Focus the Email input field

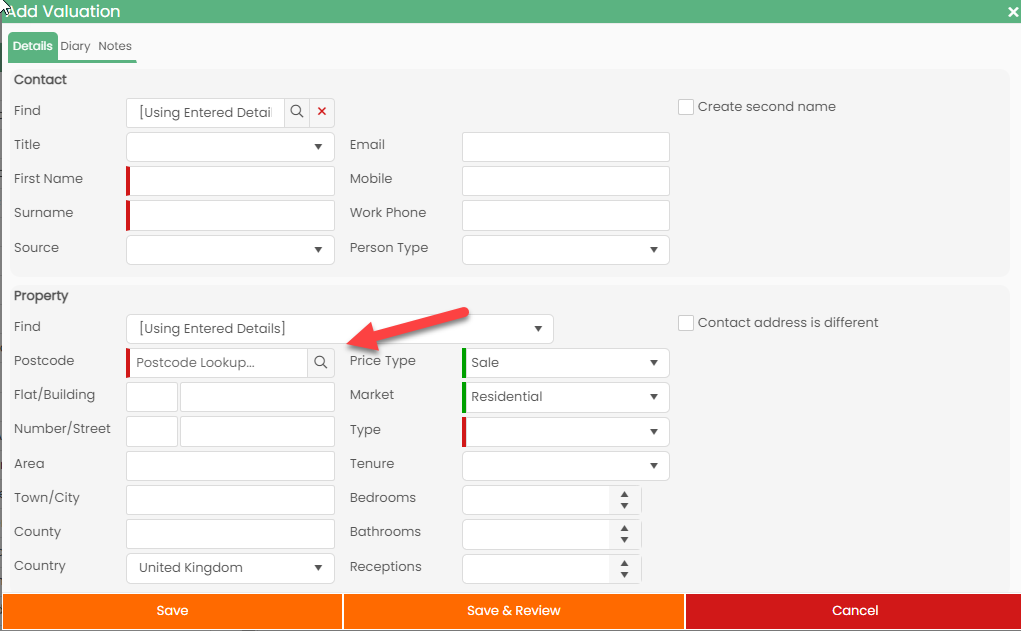click(x=565, y=147)
